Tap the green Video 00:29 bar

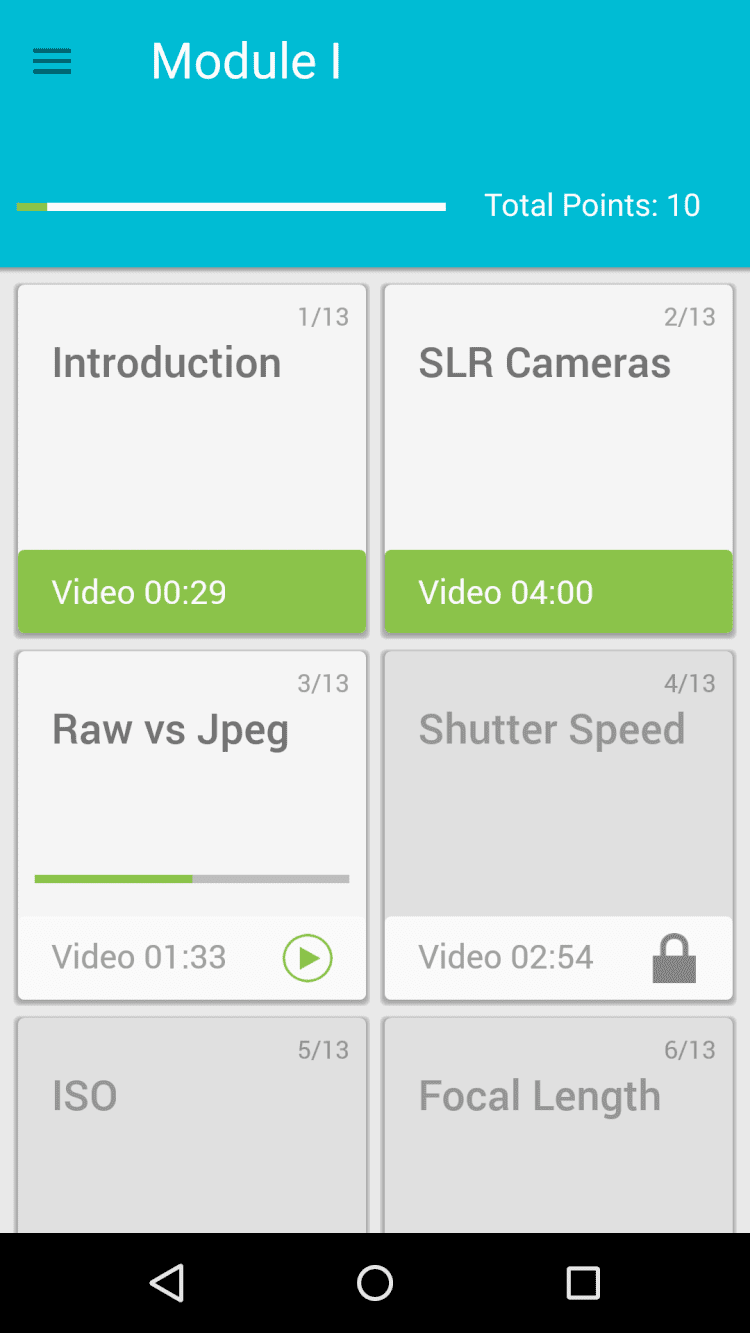191,592
